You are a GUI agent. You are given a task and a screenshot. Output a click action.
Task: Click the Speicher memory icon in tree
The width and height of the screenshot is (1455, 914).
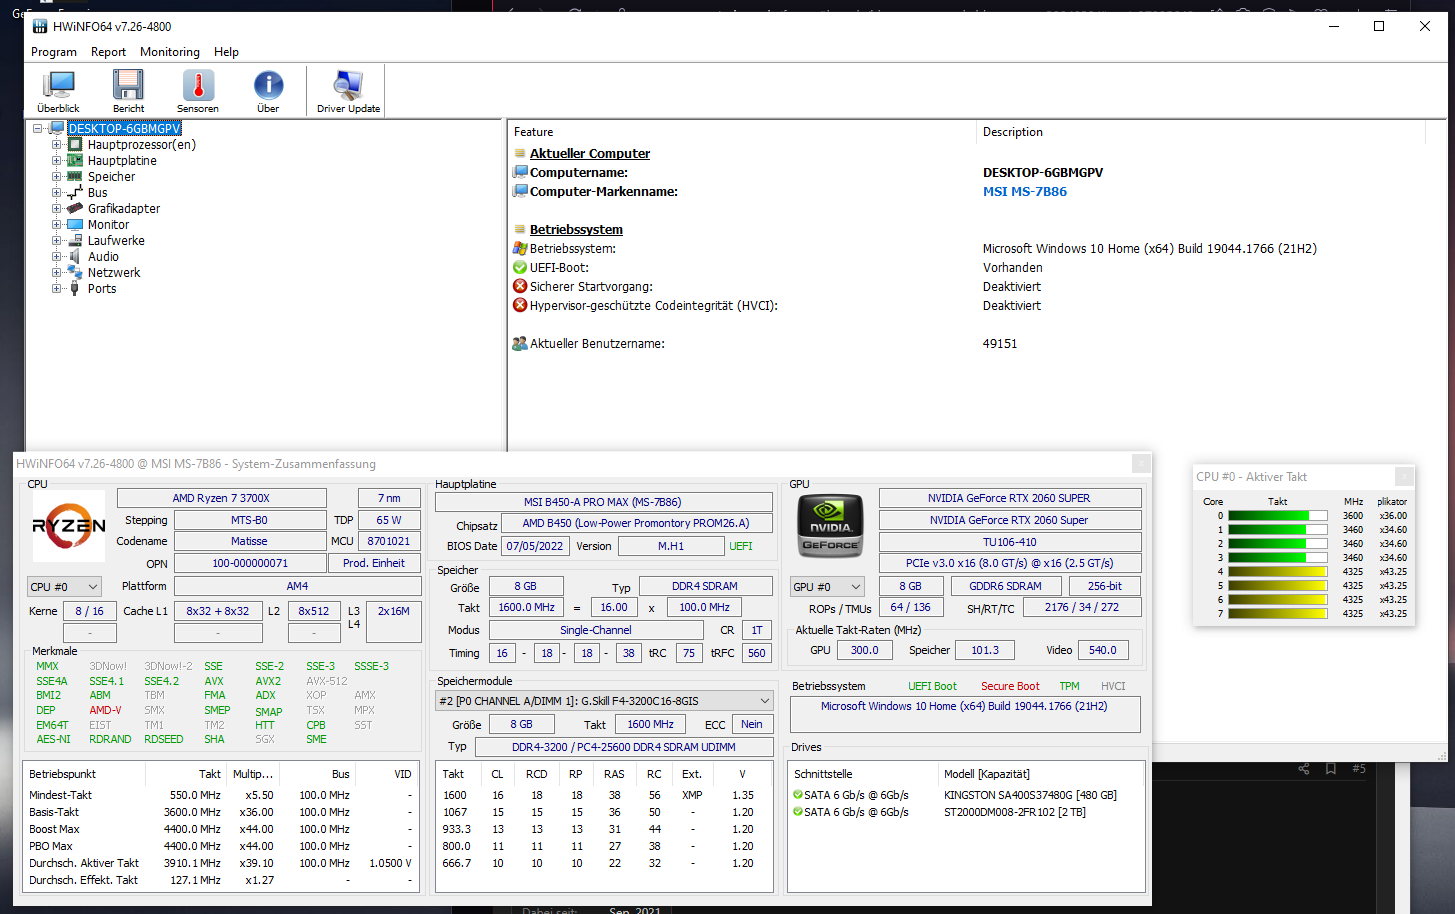tap(75, 176)
